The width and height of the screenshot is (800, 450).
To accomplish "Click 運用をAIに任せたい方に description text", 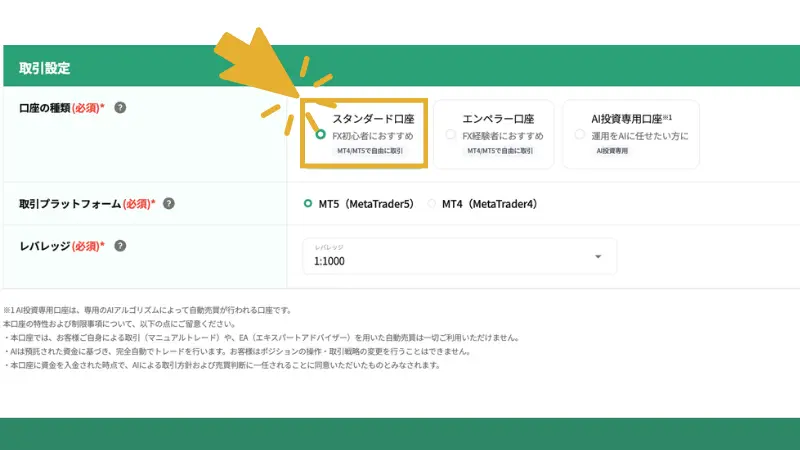I will [640, 136].
